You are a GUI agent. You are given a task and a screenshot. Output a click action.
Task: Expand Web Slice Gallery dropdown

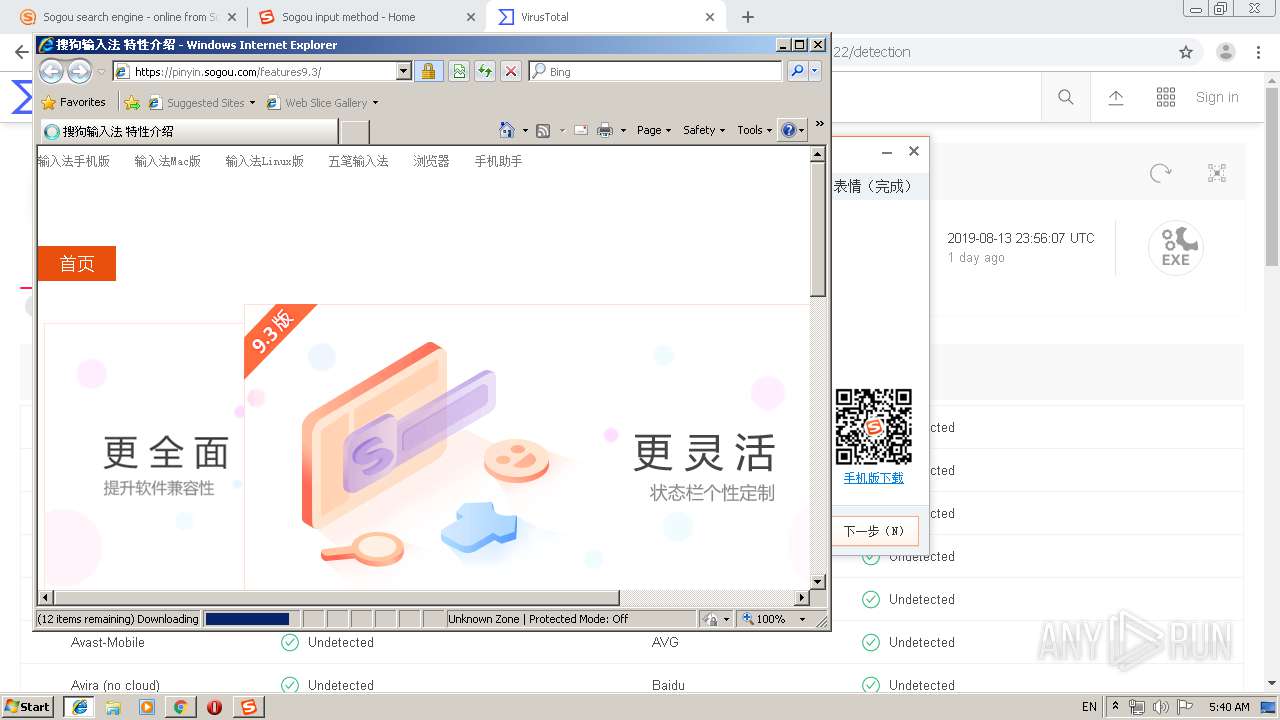coord(375,102)
